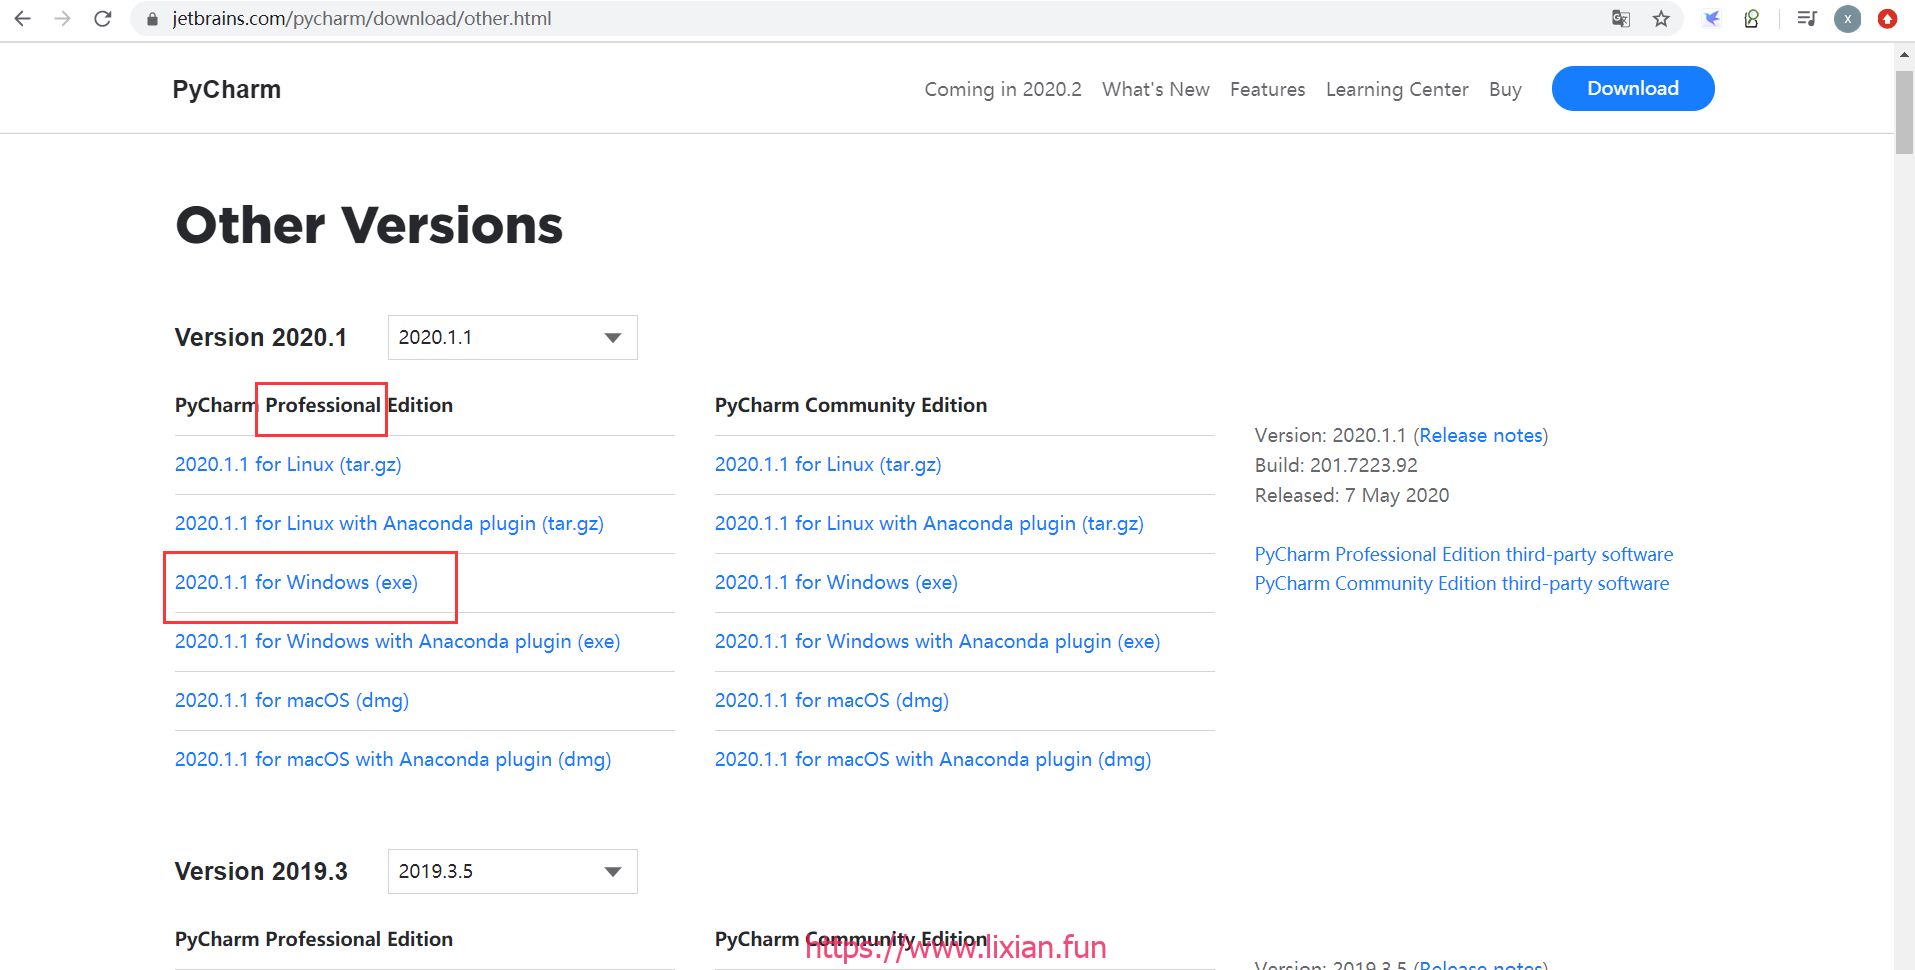Expand the 2019.3.5 version dropdown
The height and width of the screenshot is (970, 1915).
[x=512, y=872]
